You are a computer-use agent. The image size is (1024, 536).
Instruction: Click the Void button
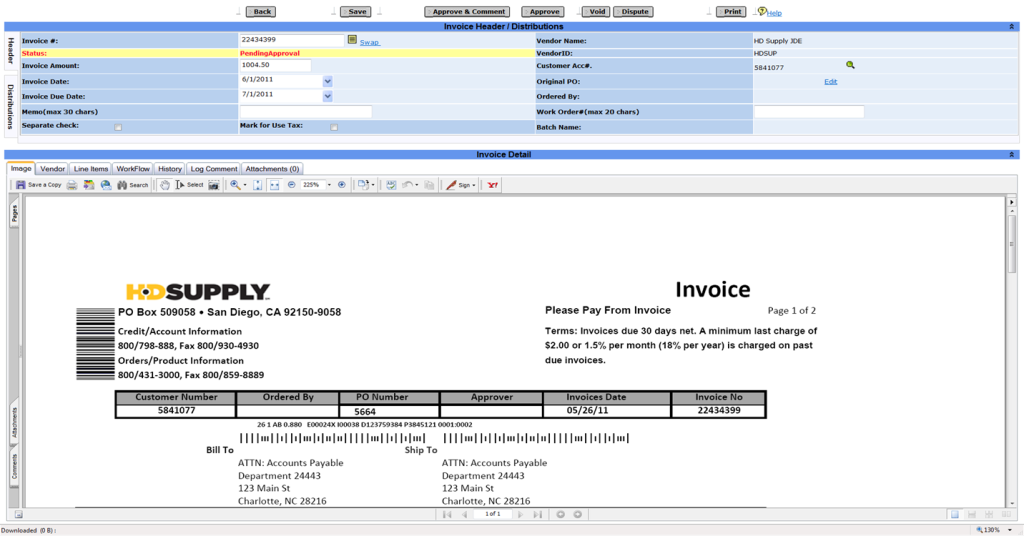[596, 12]
